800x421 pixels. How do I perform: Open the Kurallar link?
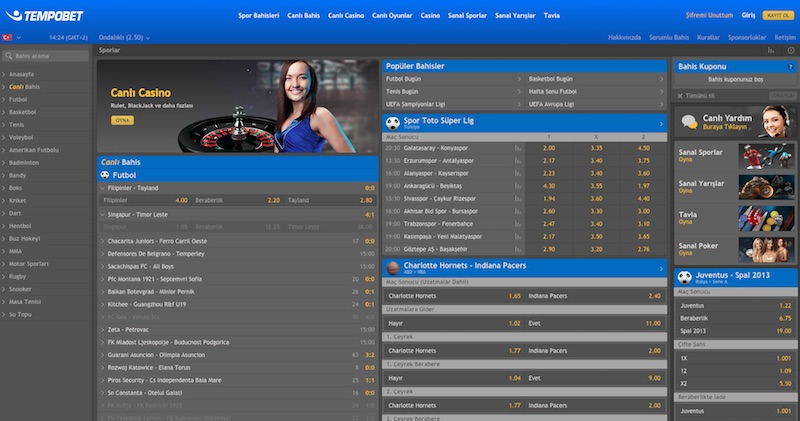[x=708, y=38]
